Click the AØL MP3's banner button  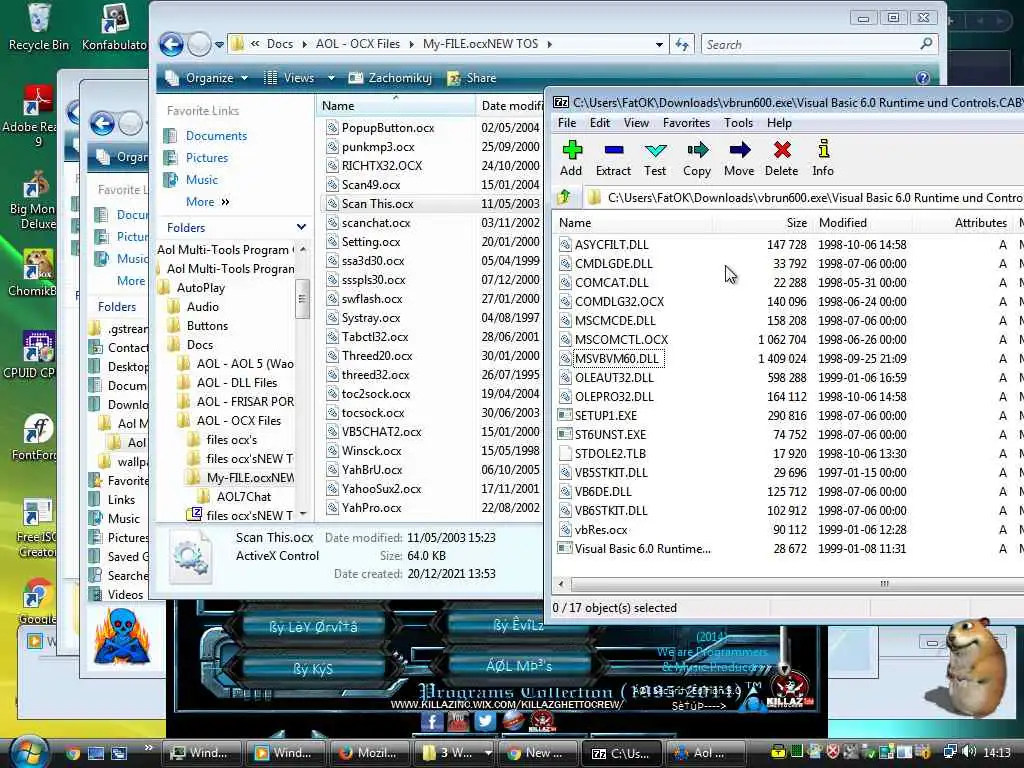(x=519, y=666)
